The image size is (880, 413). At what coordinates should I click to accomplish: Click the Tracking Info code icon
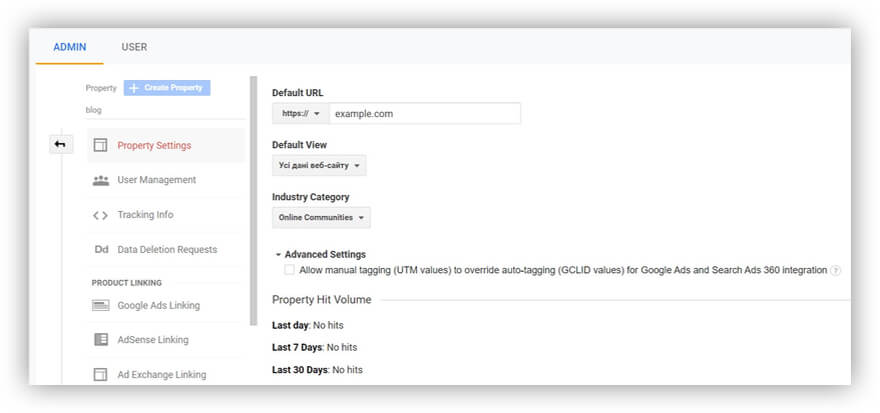[100, 215]
